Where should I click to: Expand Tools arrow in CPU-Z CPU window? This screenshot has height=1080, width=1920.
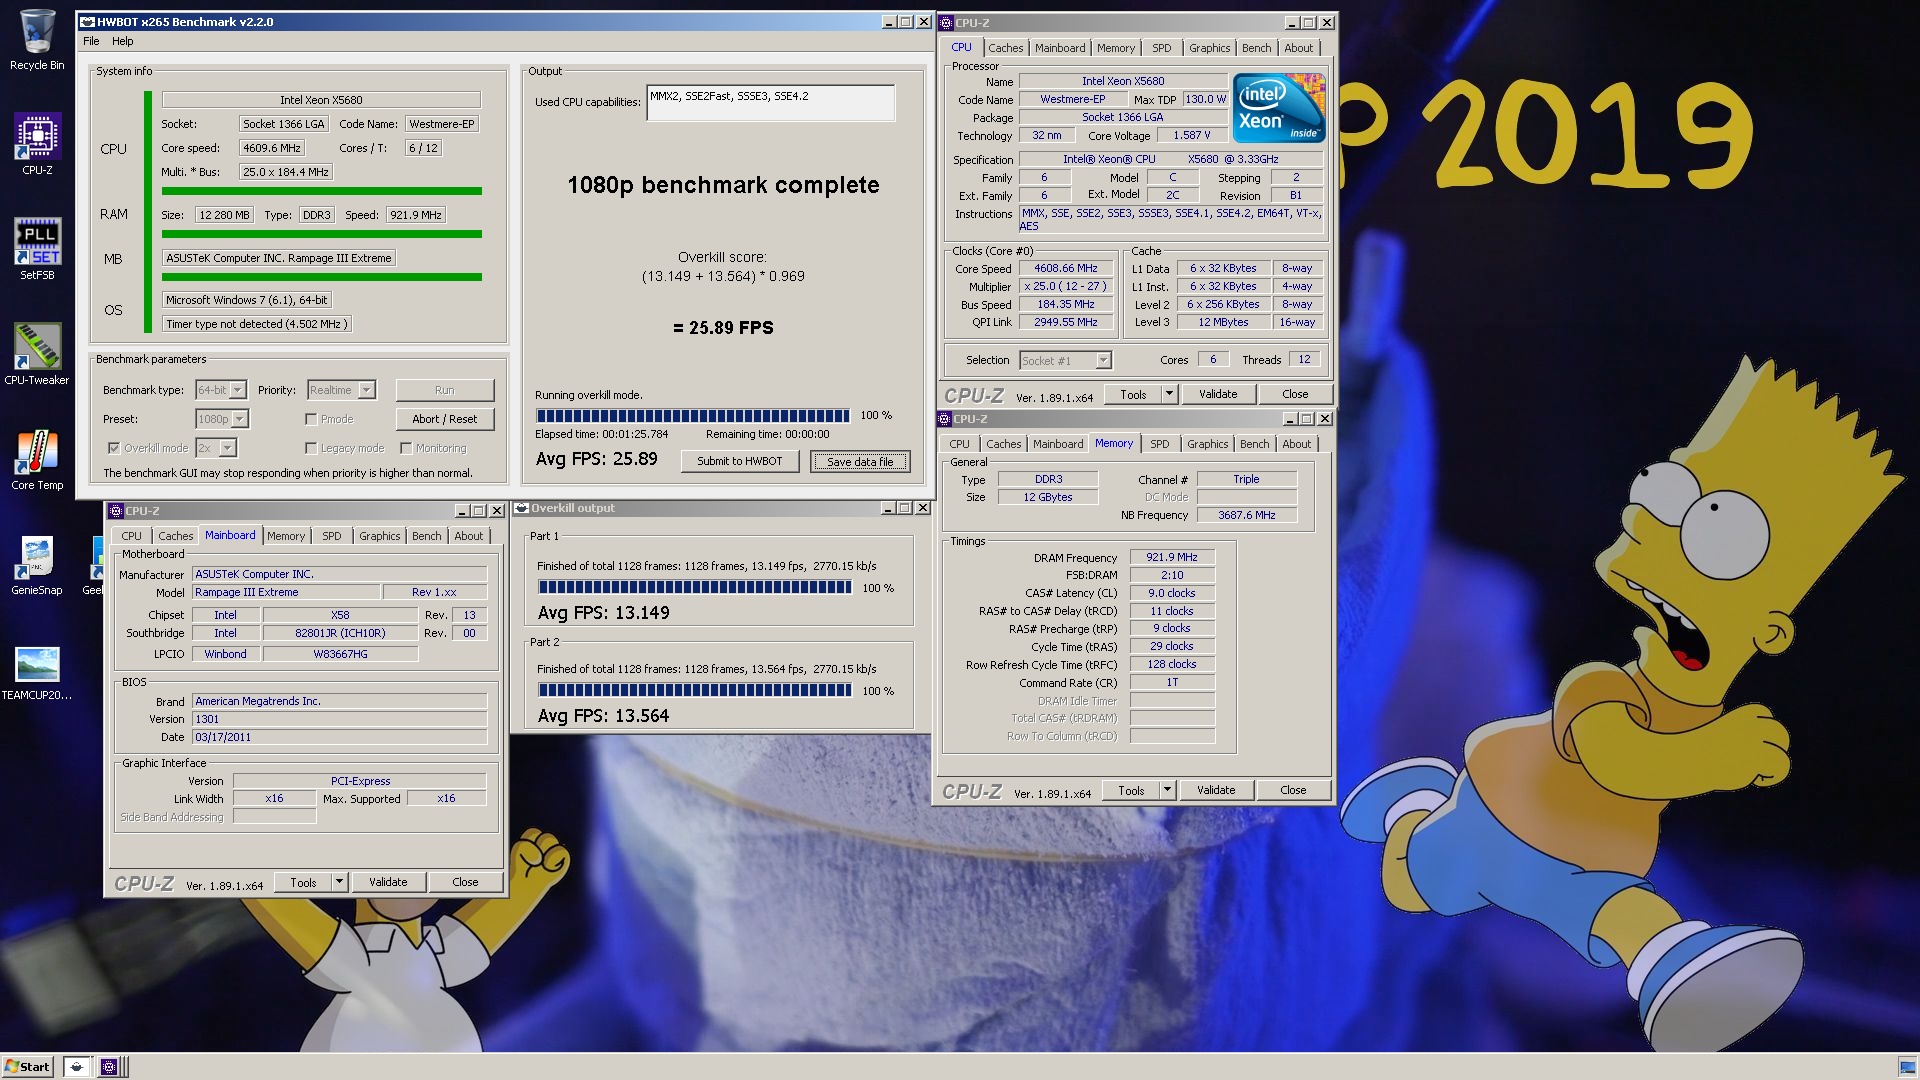pos(1168,394)
